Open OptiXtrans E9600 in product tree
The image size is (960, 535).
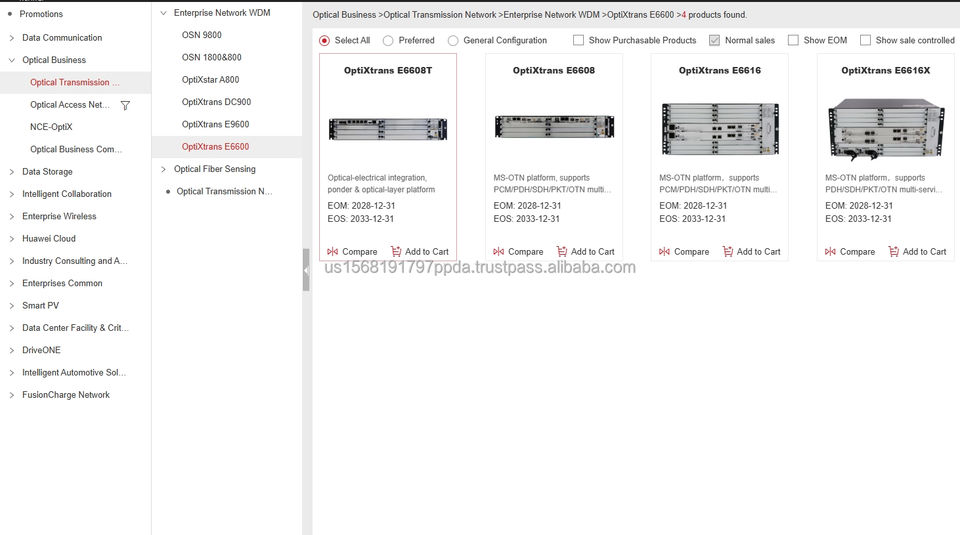click(x=215, y=125)
